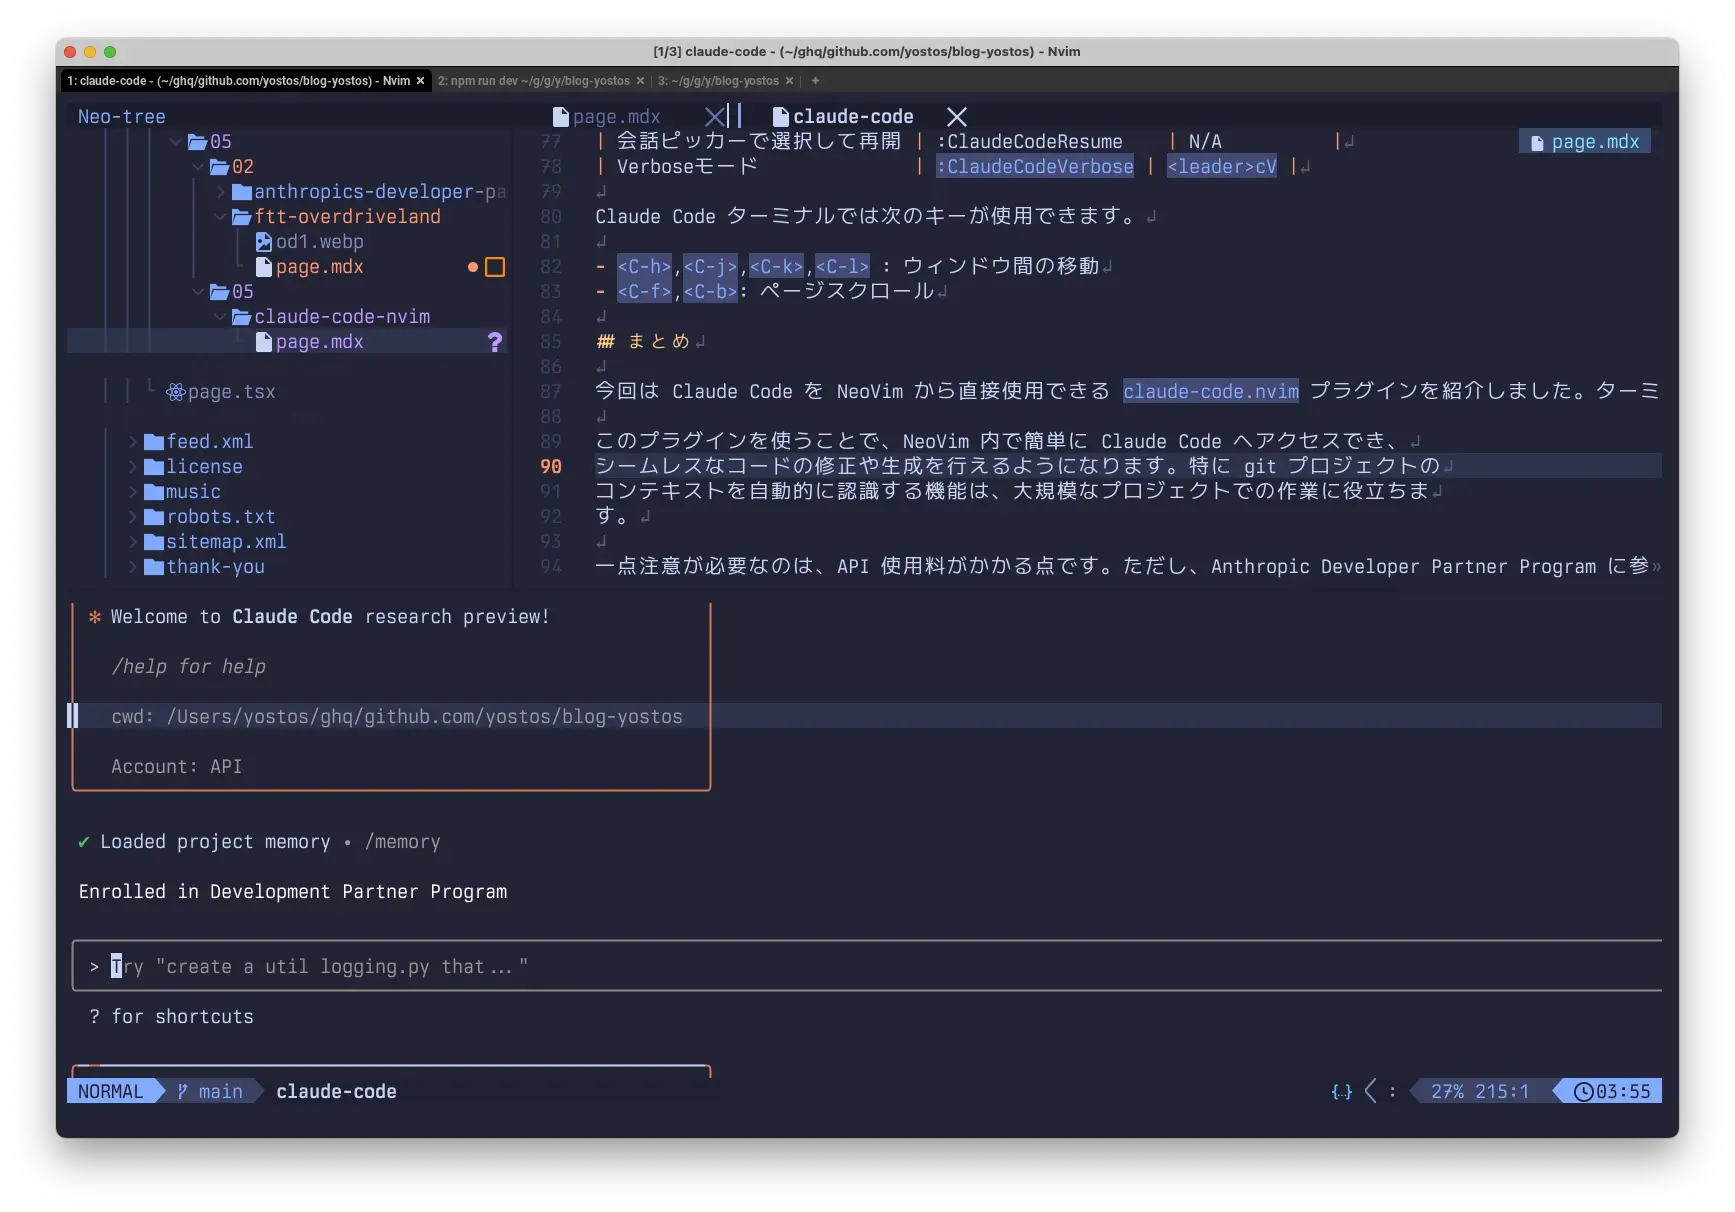Click the 27% 215:1 position indicator
This screenshot has width=1735, height=1212.
tap(1479, 1091)
